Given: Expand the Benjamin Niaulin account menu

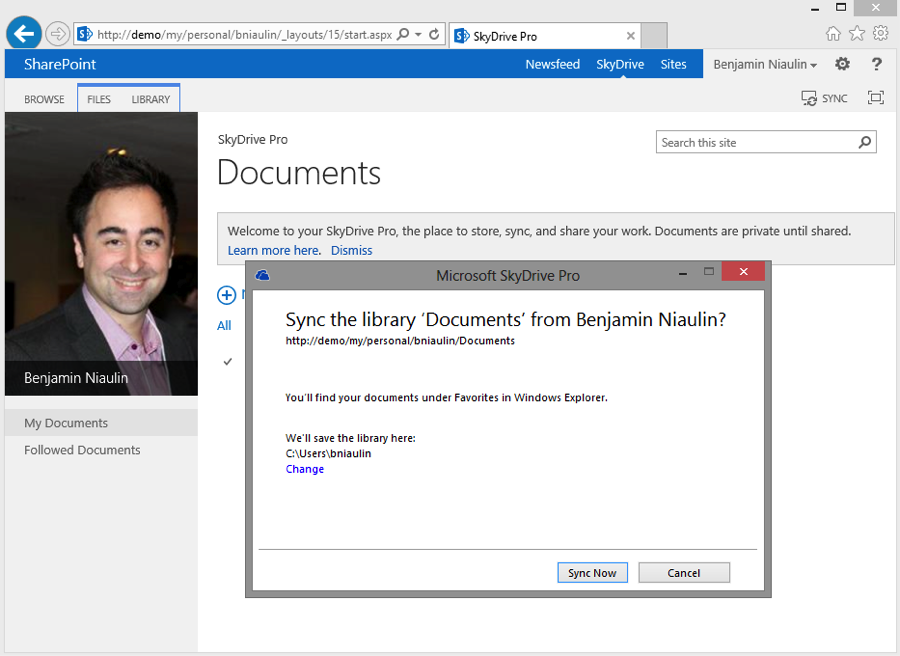Looking at the screenshot, I should 765,64.
